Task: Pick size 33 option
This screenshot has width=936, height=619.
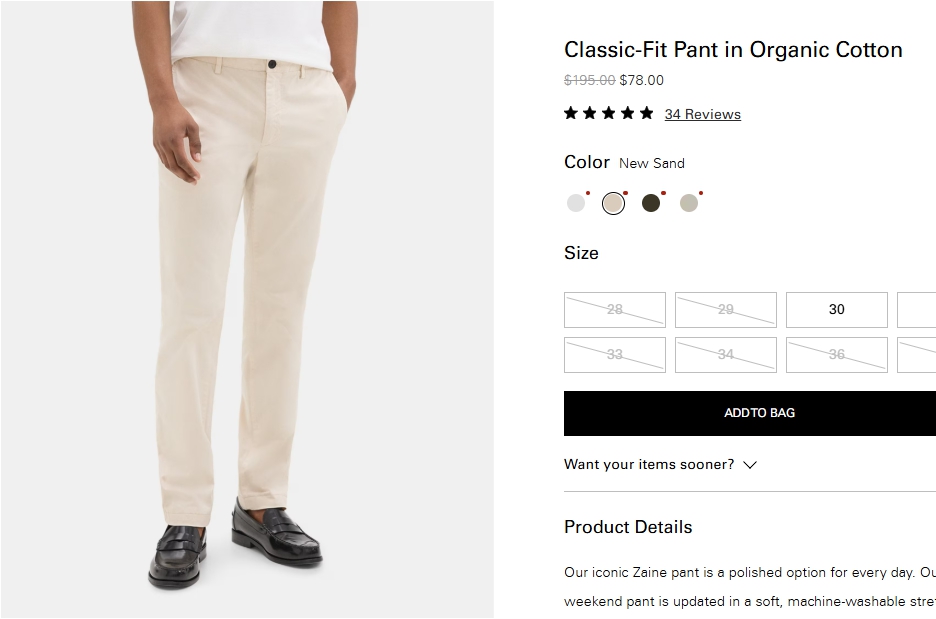Action: pos(615,355)
